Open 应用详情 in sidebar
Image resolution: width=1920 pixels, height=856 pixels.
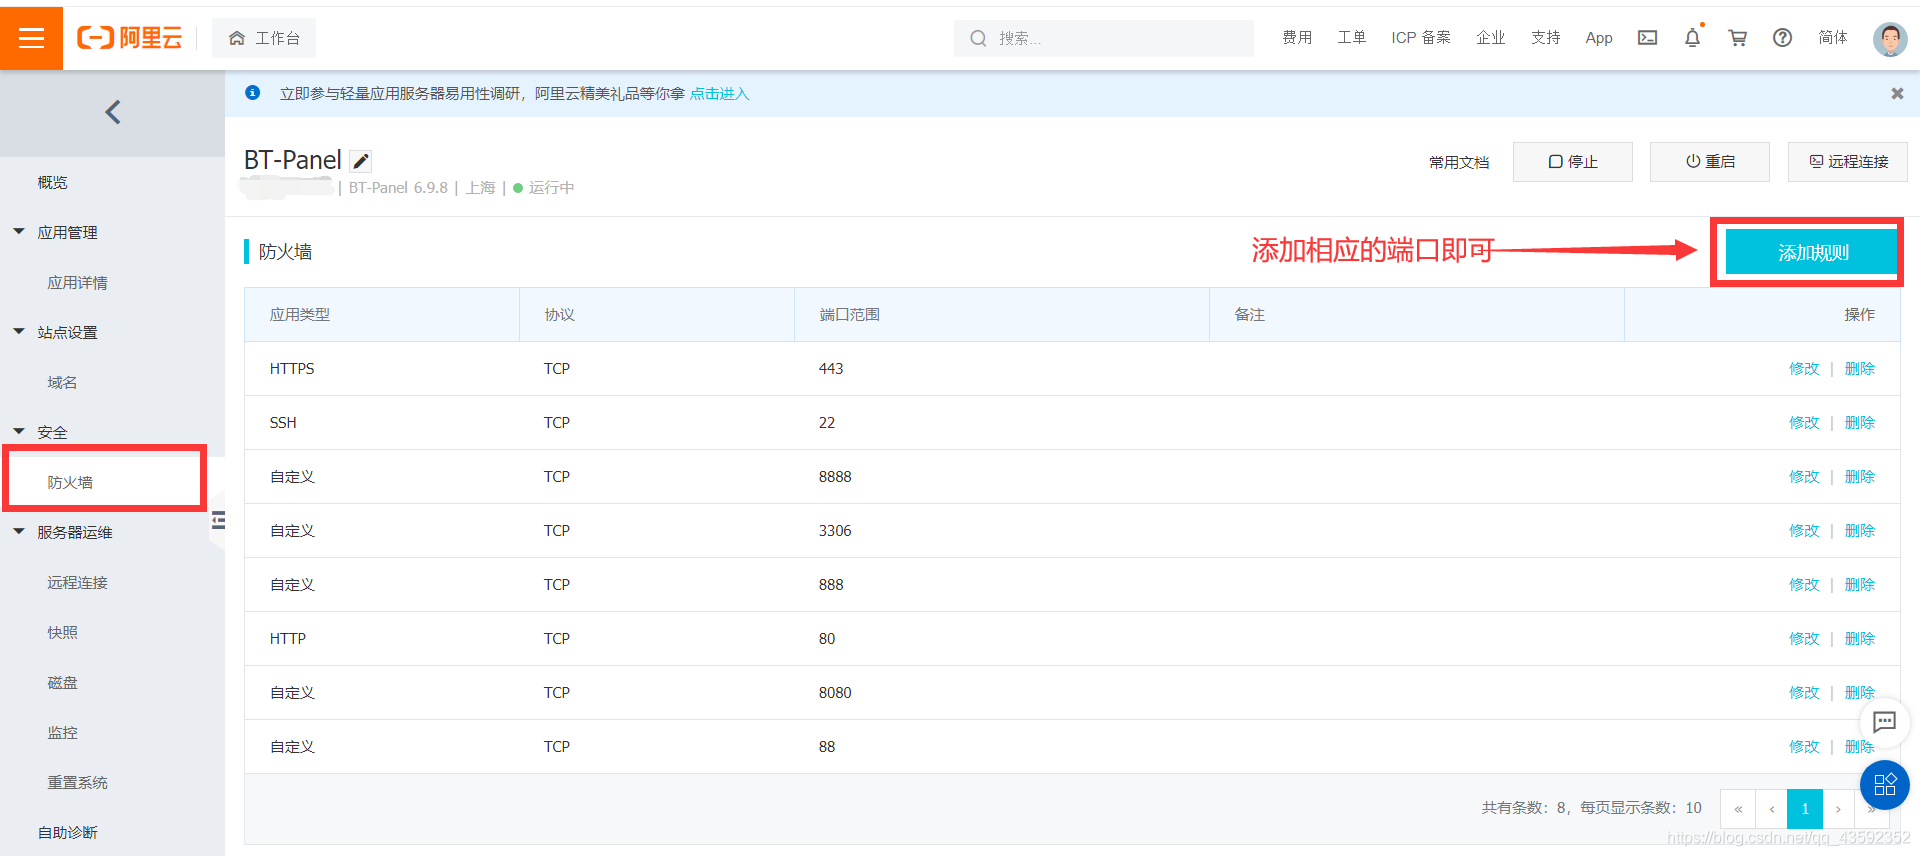pos(77,283)
